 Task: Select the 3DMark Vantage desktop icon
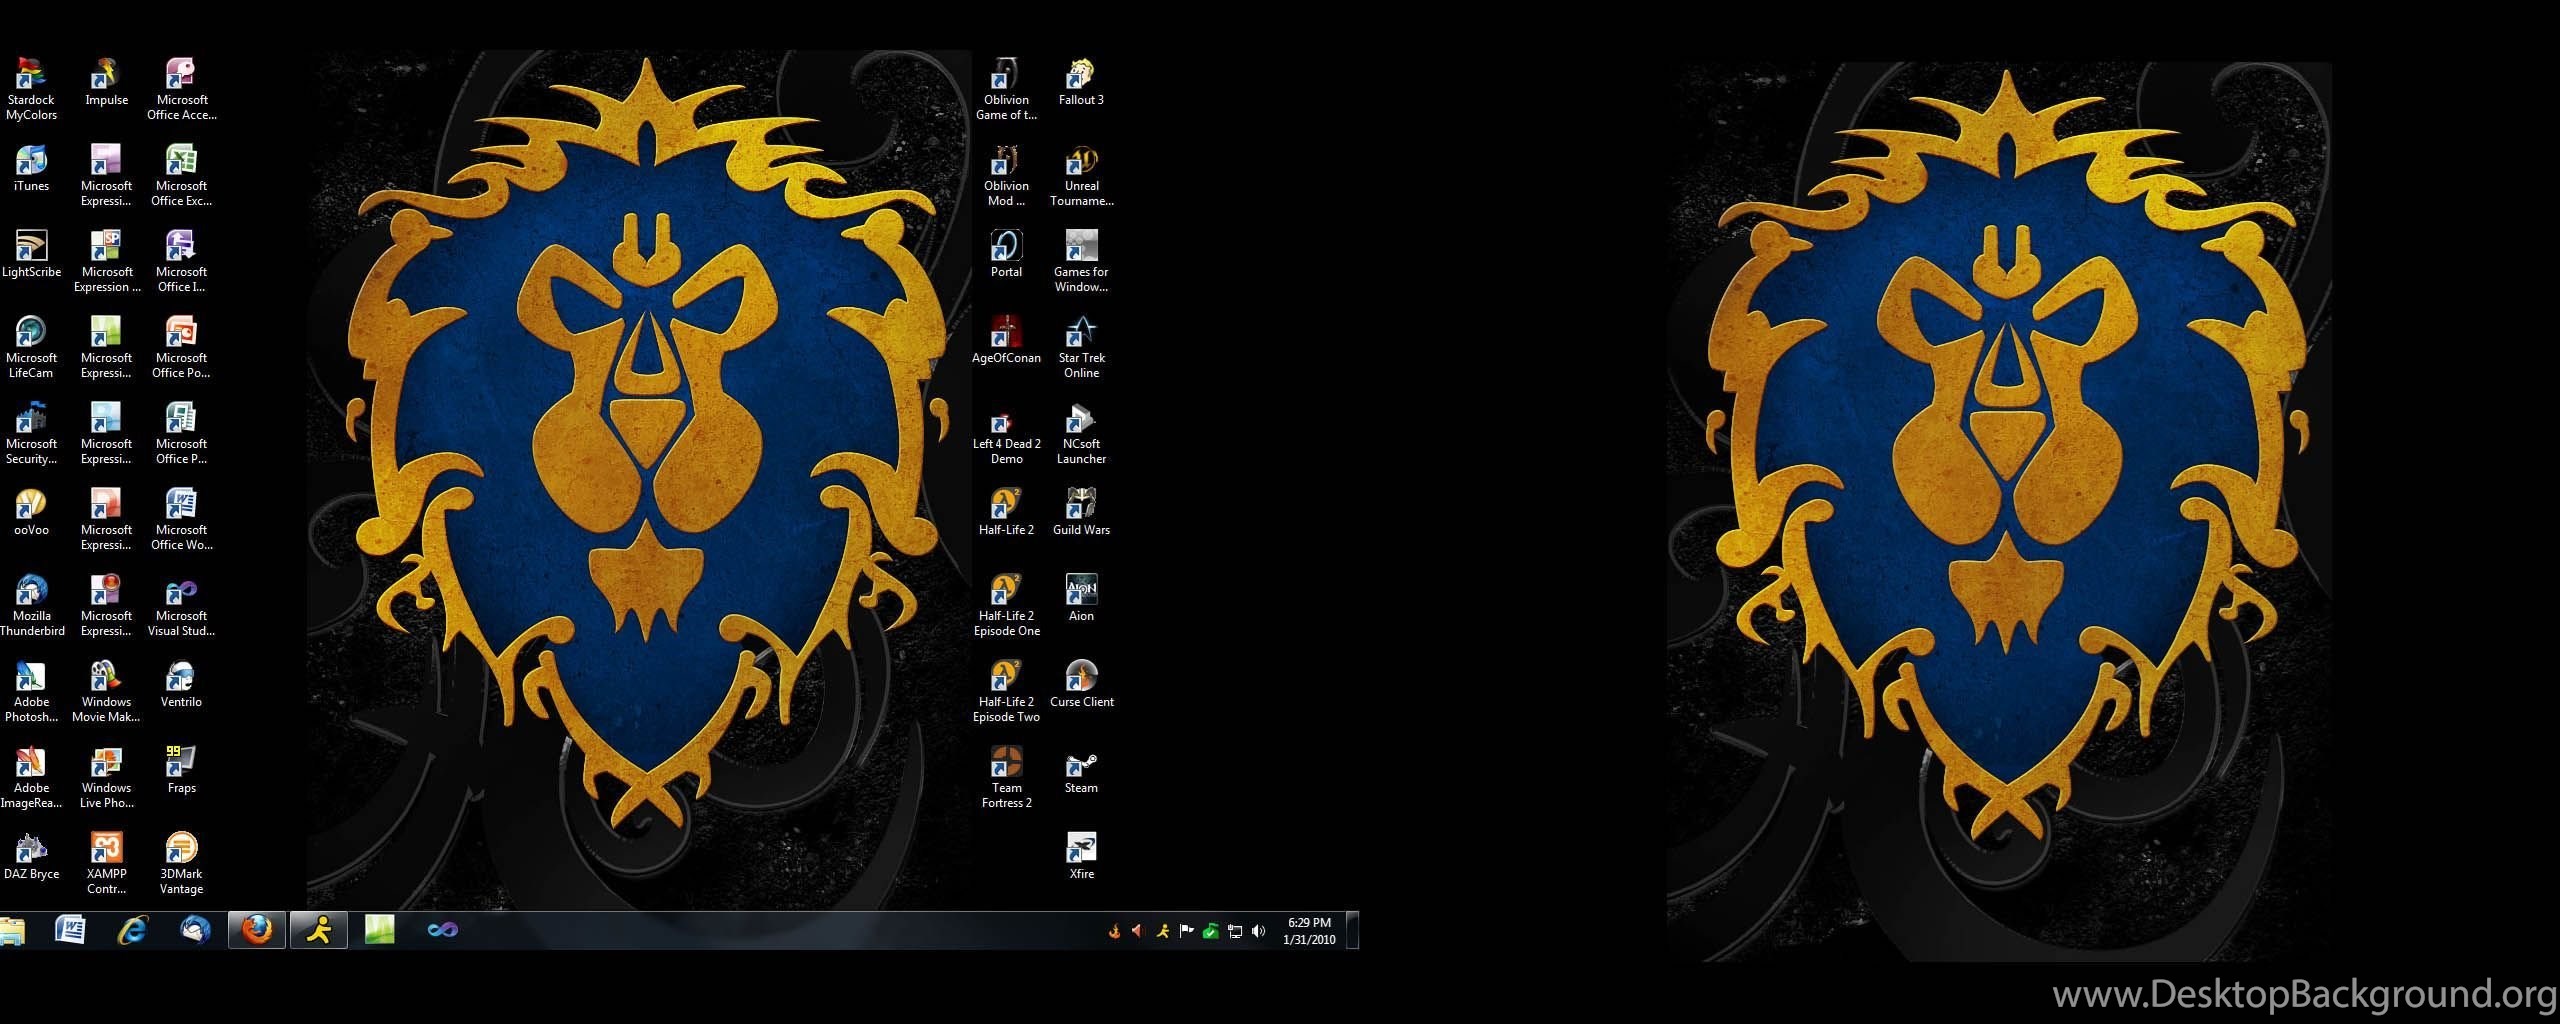point(181,863)
